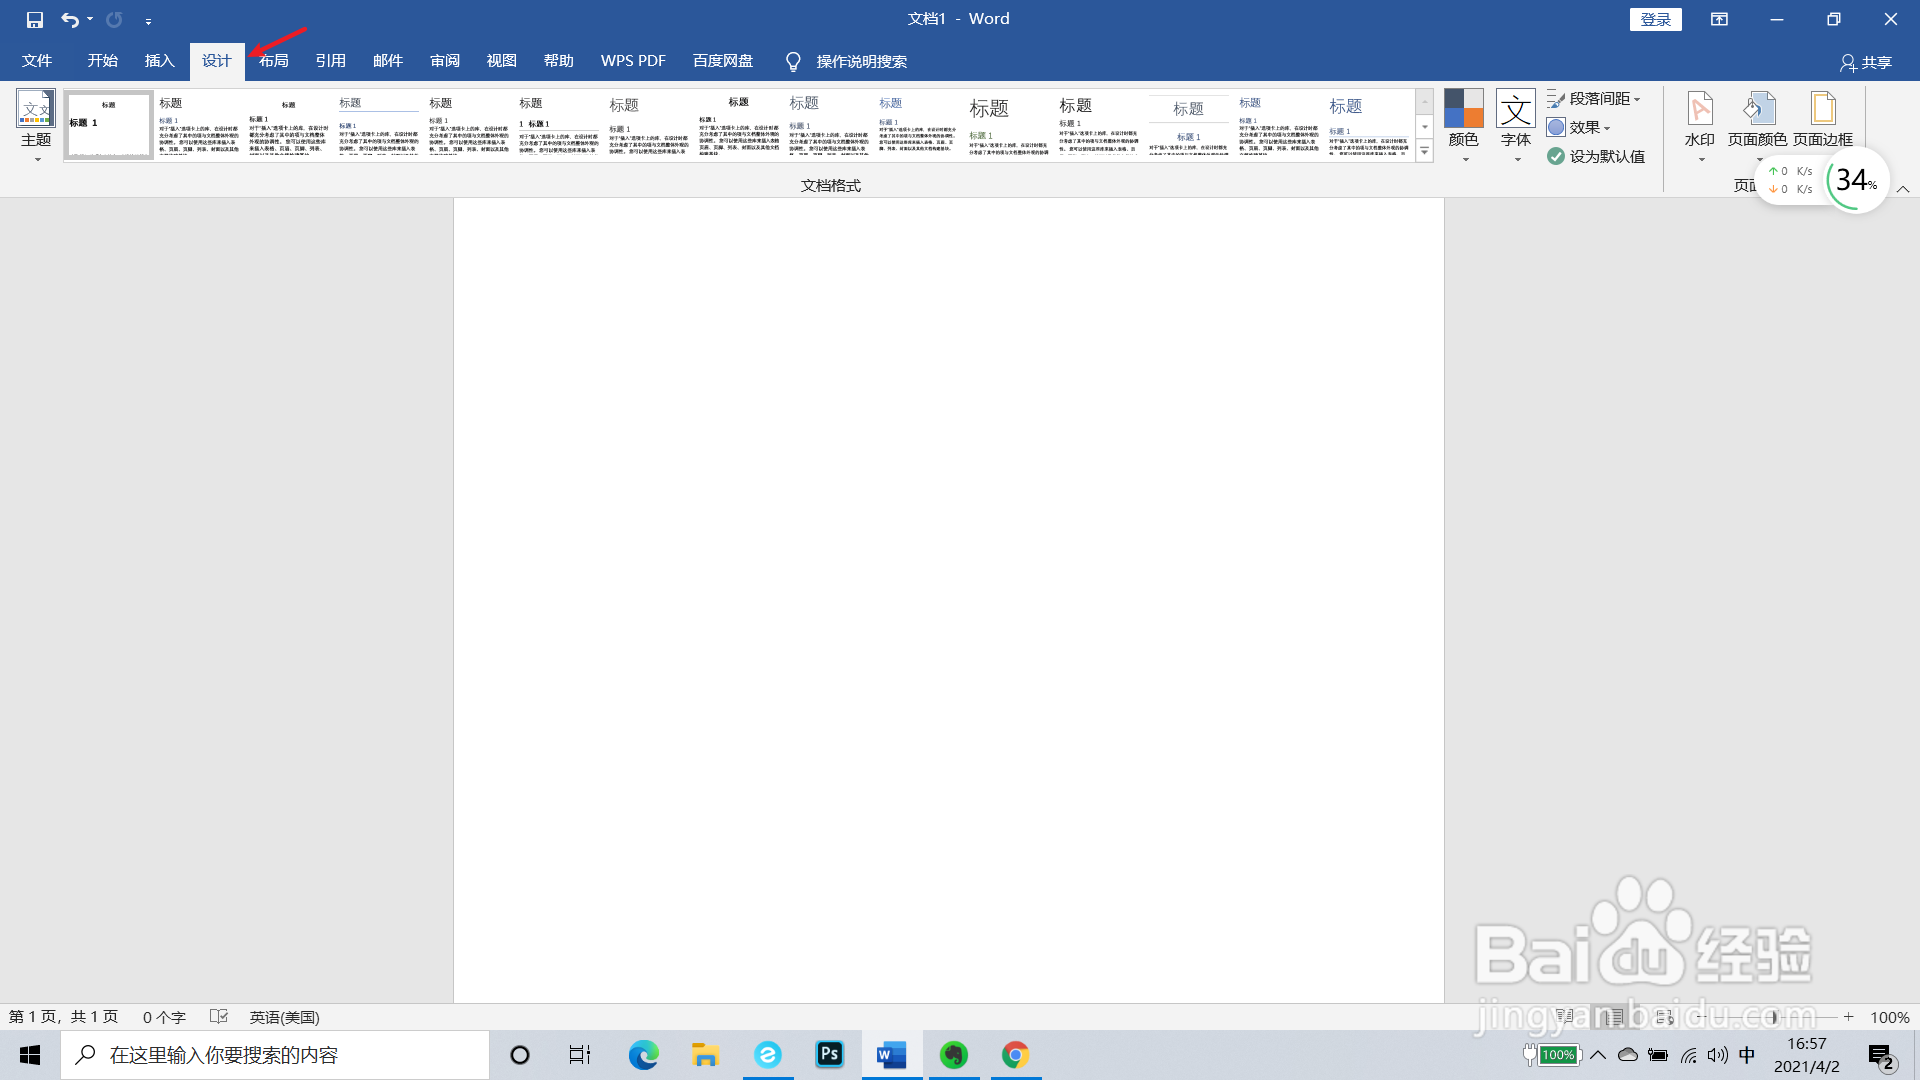
Task: Click the zoom slider handle
Action: (x=1773, y=1017)
